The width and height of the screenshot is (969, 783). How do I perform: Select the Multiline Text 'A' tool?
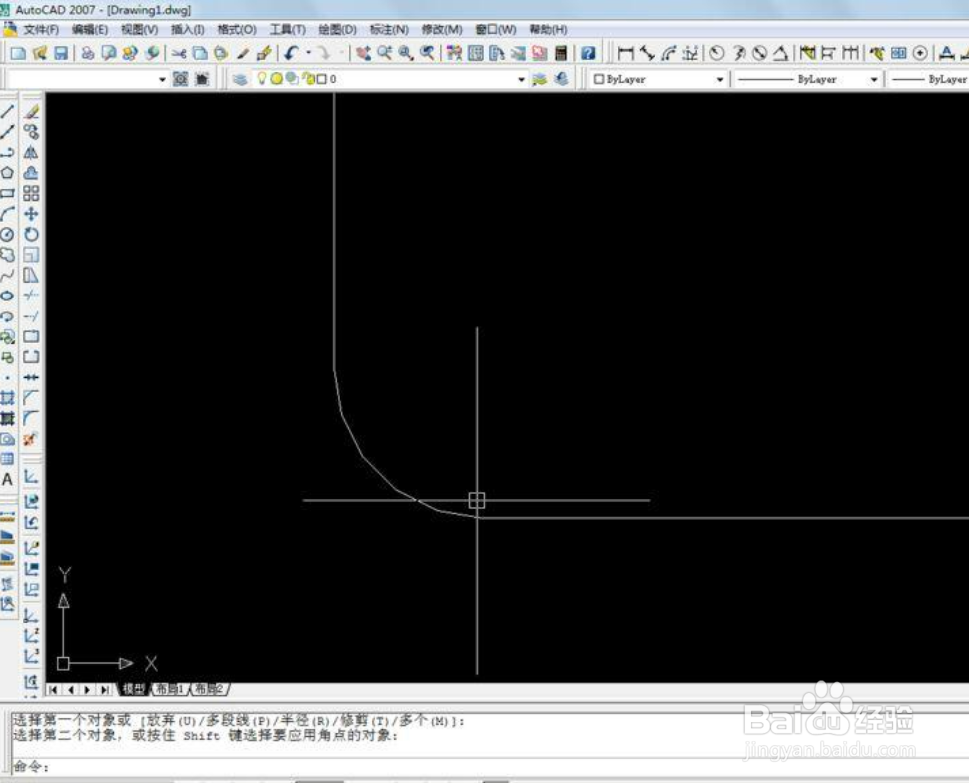pyautogui.click(x=7, y=480)
